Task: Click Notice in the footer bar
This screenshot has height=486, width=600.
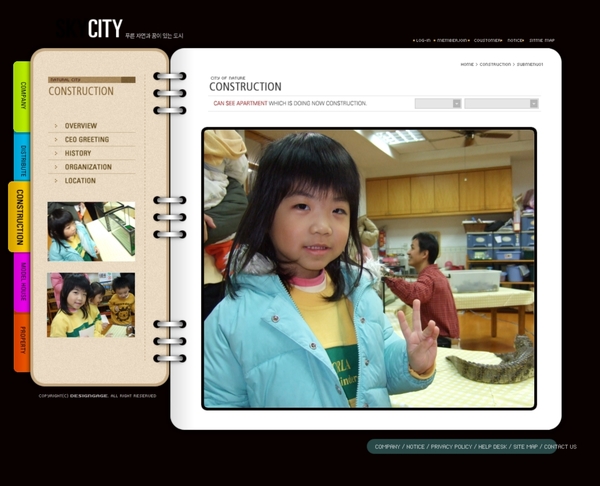Action: 415,447
